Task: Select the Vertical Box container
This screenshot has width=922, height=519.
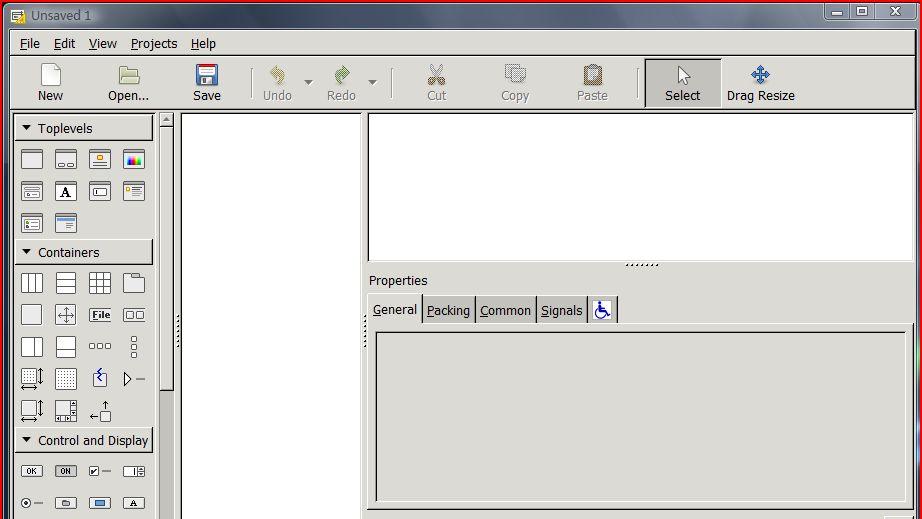Action: (66, 283)
